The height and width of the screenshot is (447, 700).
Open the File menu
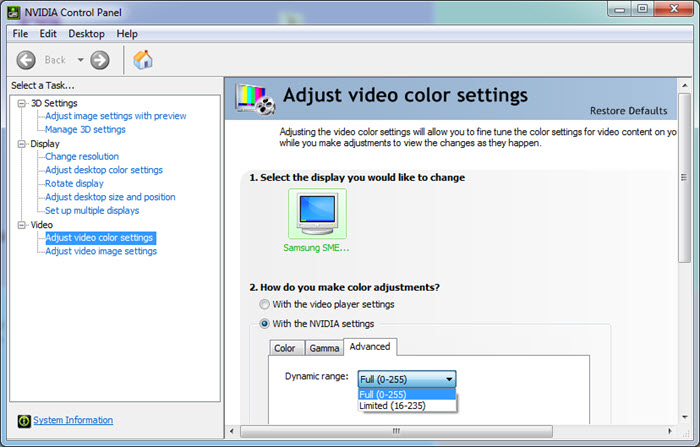coord(20,34)
